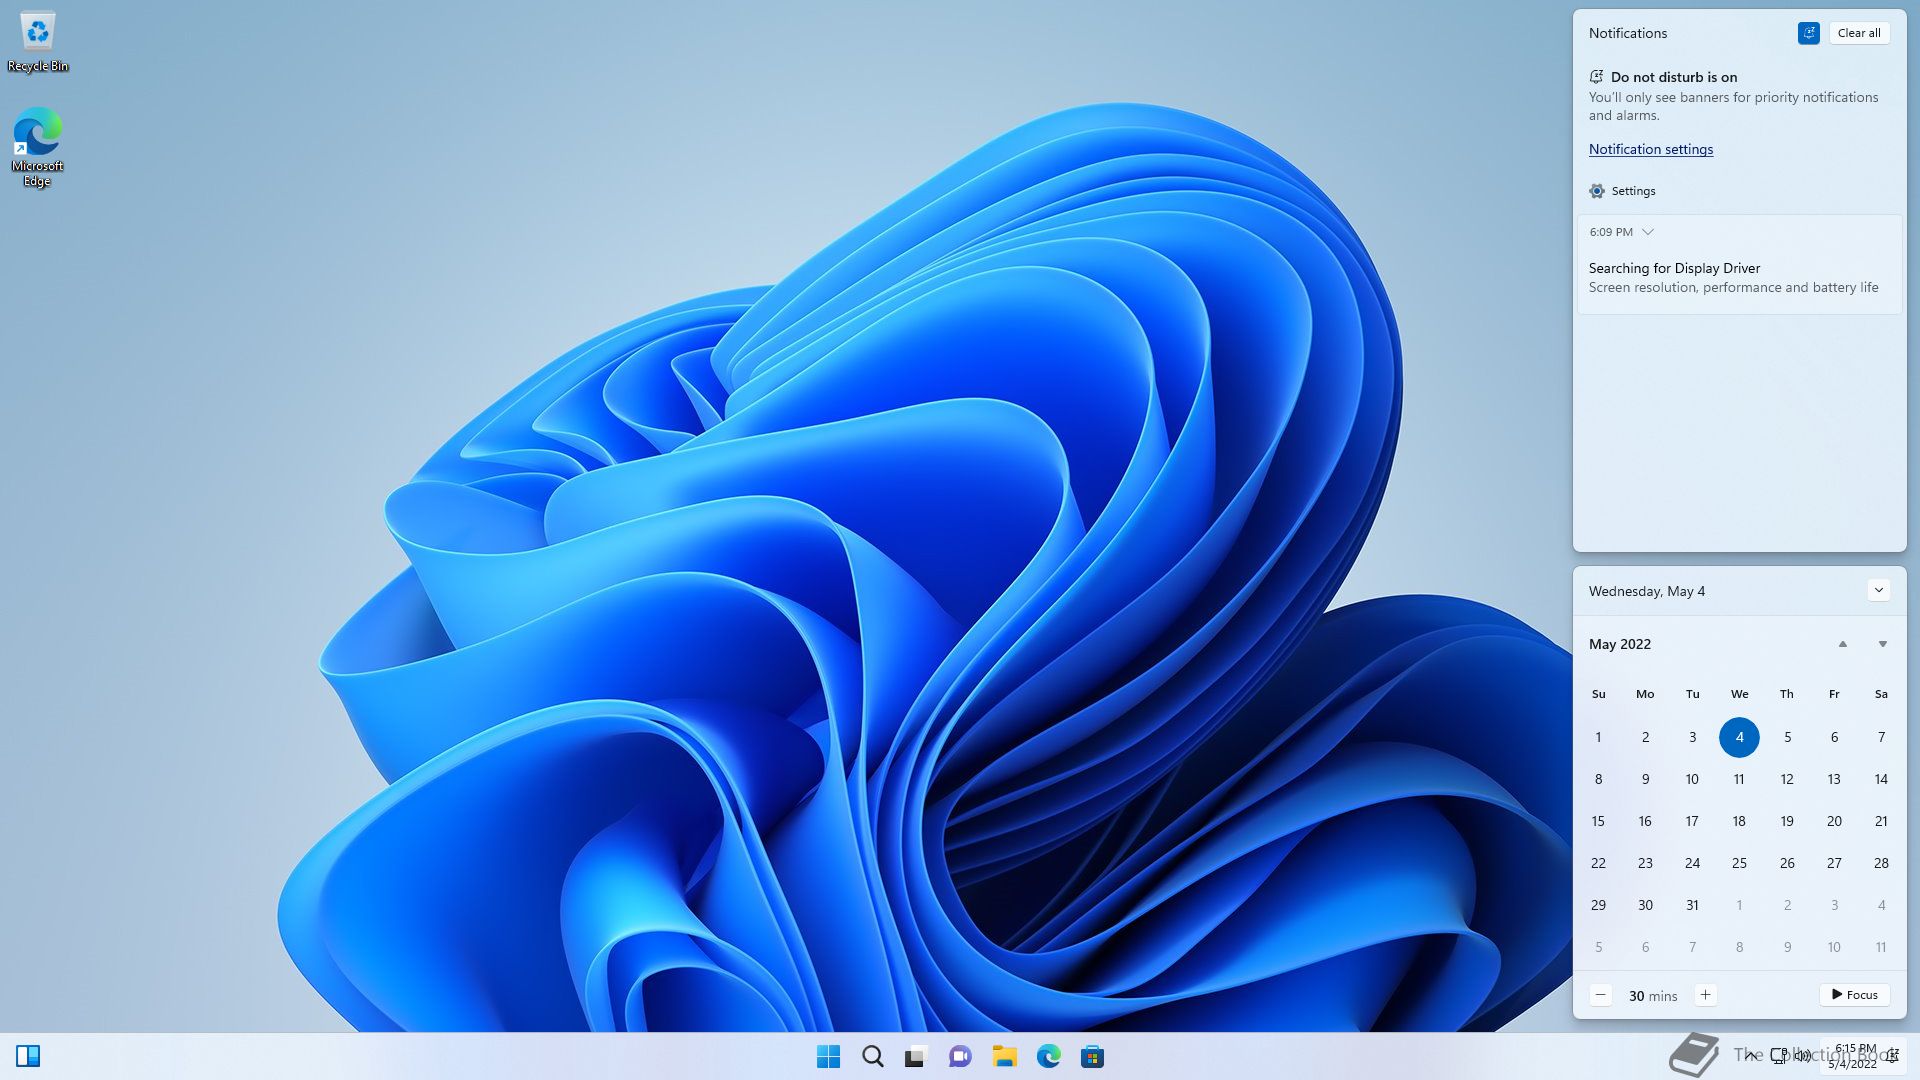Viewport: 1920px width, 1080px height.
Task: Decrease focus time with minus button
Action: pyautogui.click(x=1600, y=995)
